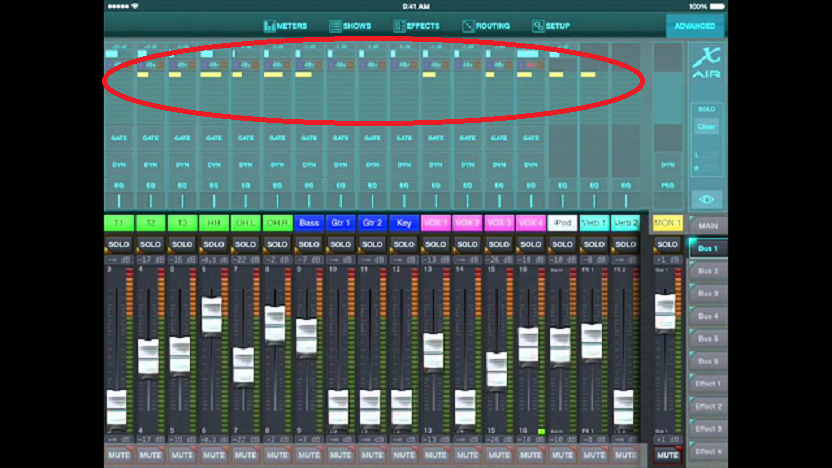Mute the OH L channel
832x468 pixels.
pos(245,455)
